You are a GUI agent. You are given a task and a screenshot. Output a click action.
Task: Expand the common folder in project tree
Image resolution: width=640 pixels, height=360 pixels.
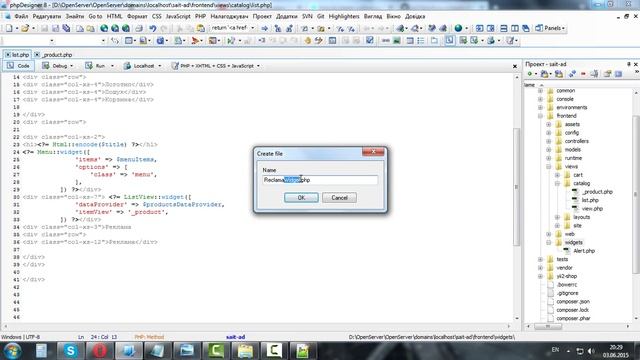(x=540, y=91)
